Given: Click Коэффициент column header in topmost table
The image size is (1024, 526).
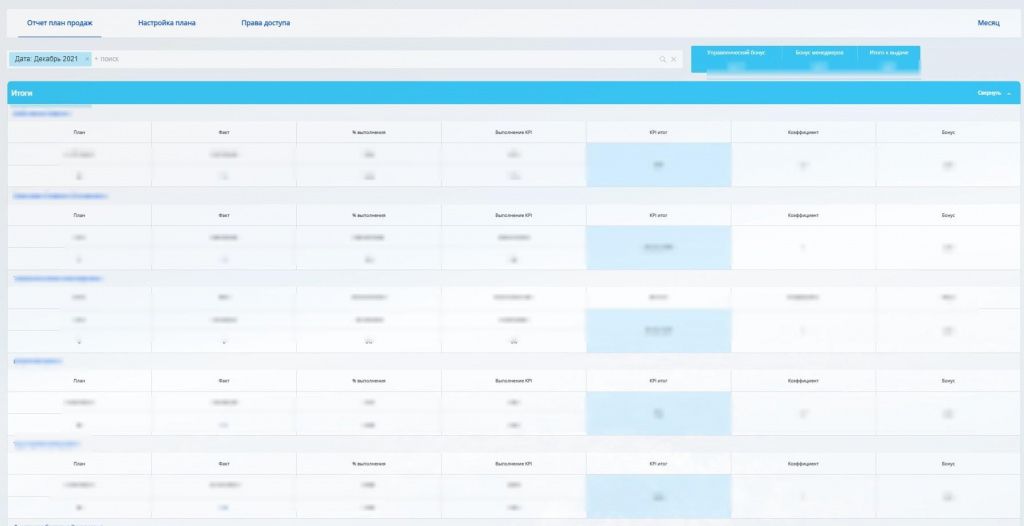Looking at the screenshot, I should click(803, 132).
